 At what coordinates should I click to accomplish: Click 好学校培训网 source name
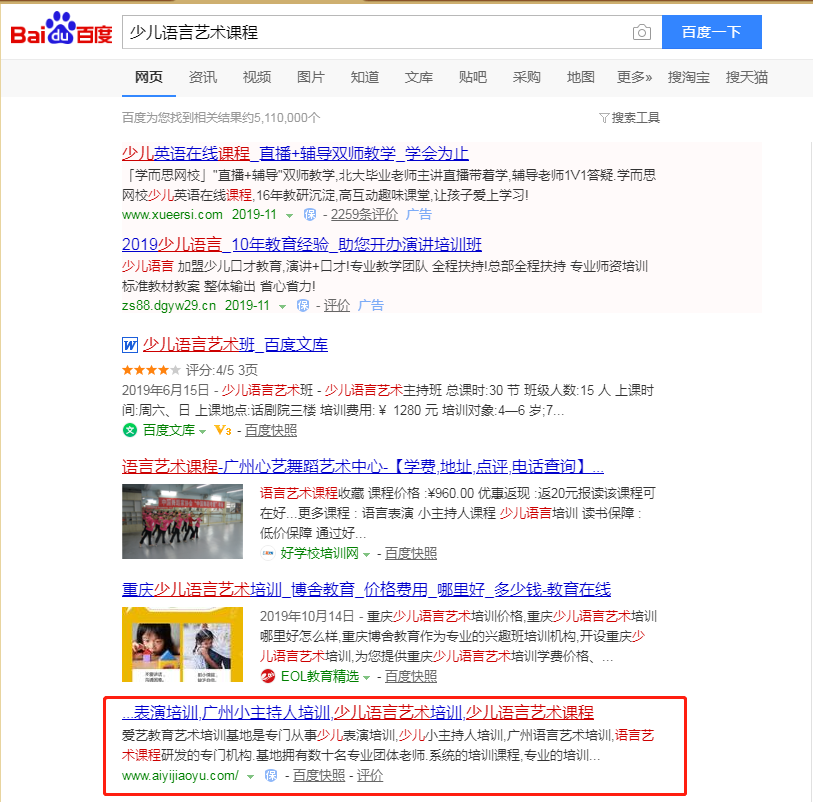(x=319, y=554)
